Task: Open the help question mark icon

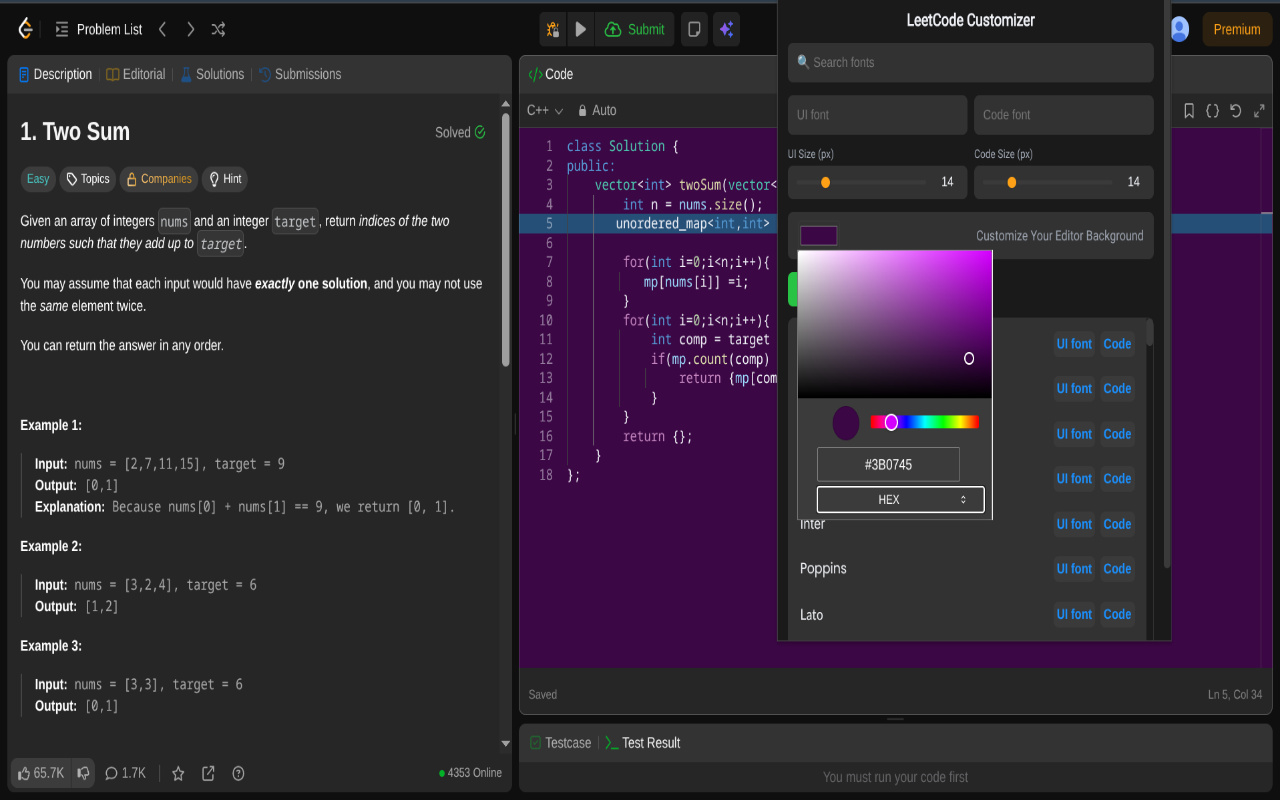Action: 238,773
